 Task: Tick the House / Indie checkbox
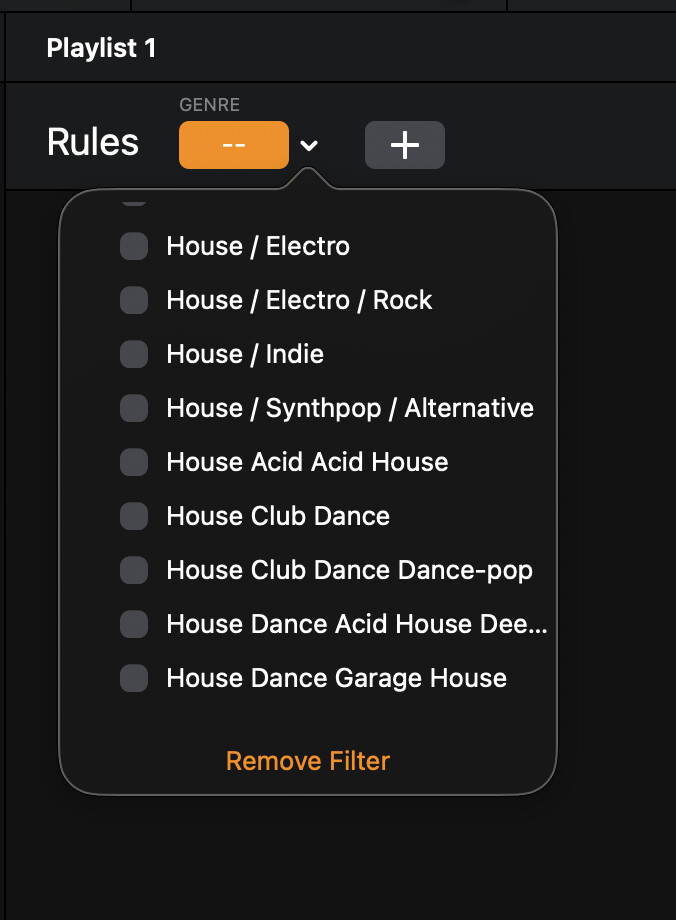134,354
